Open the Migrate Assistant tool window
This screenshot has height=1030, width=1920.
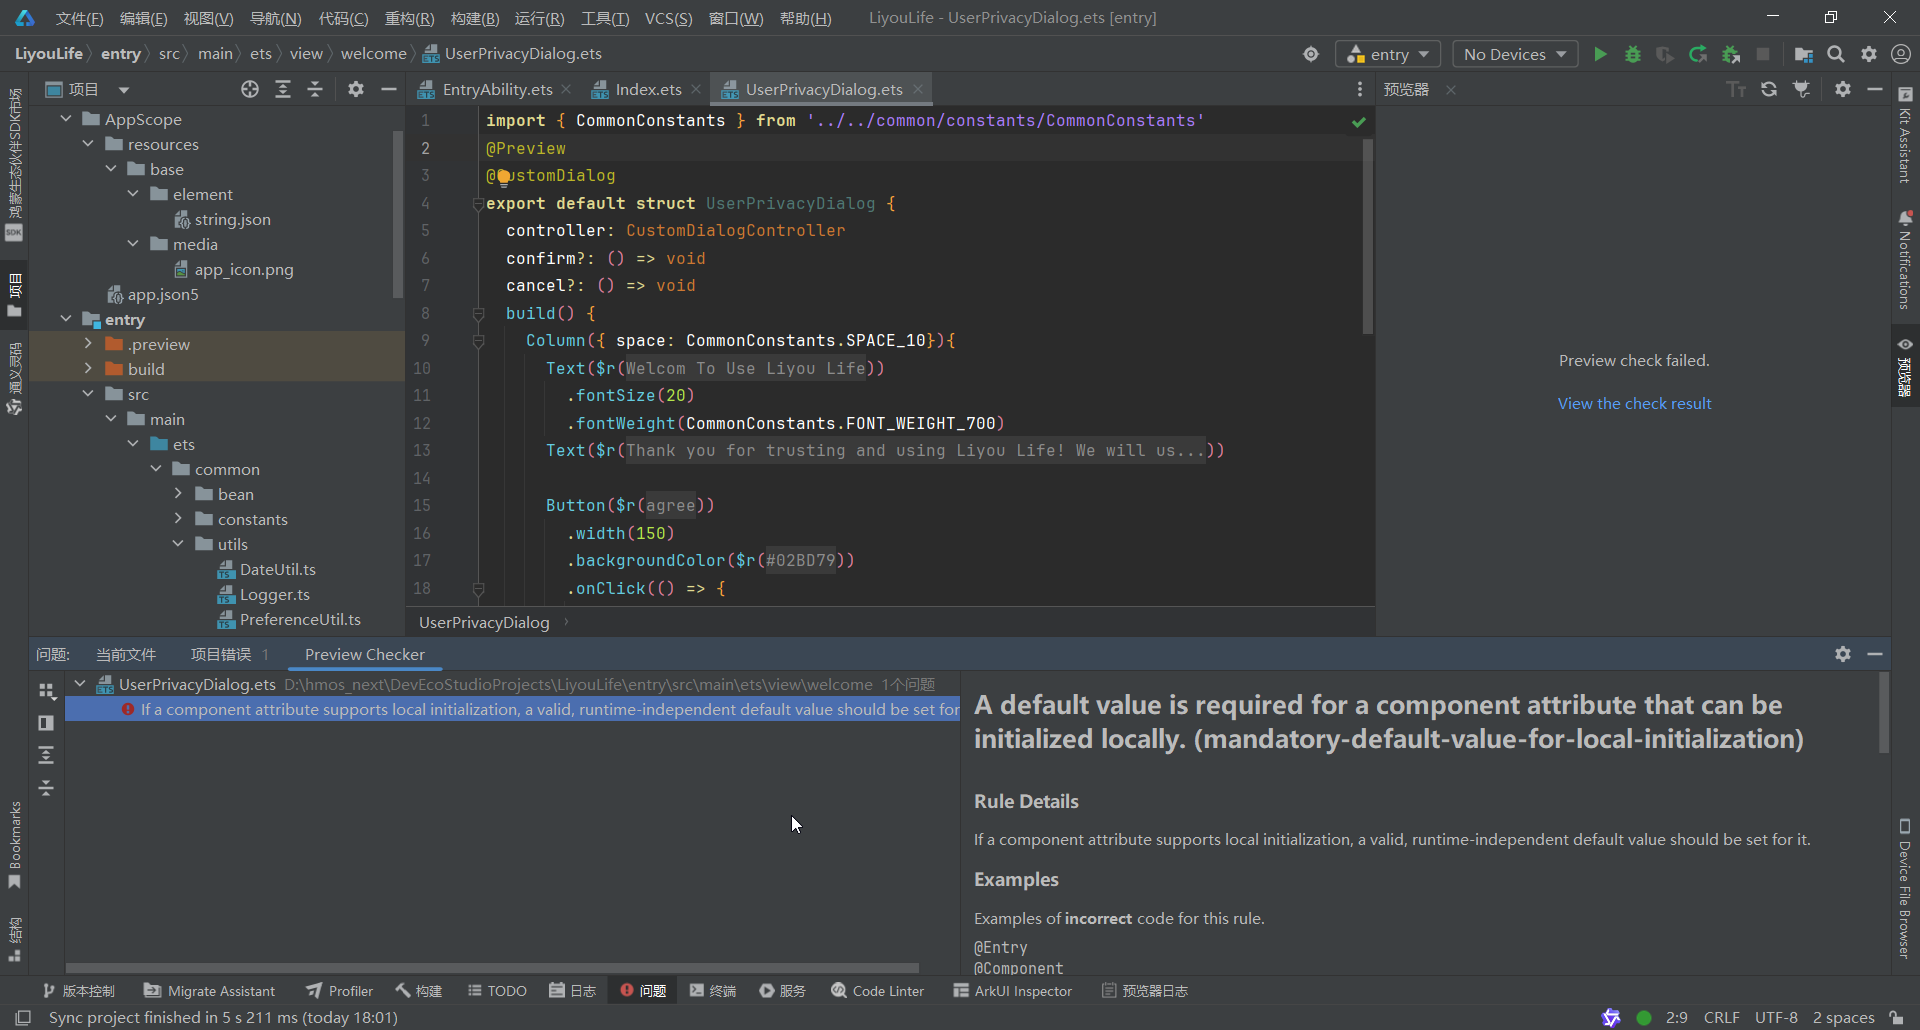(x=209, y=991)
